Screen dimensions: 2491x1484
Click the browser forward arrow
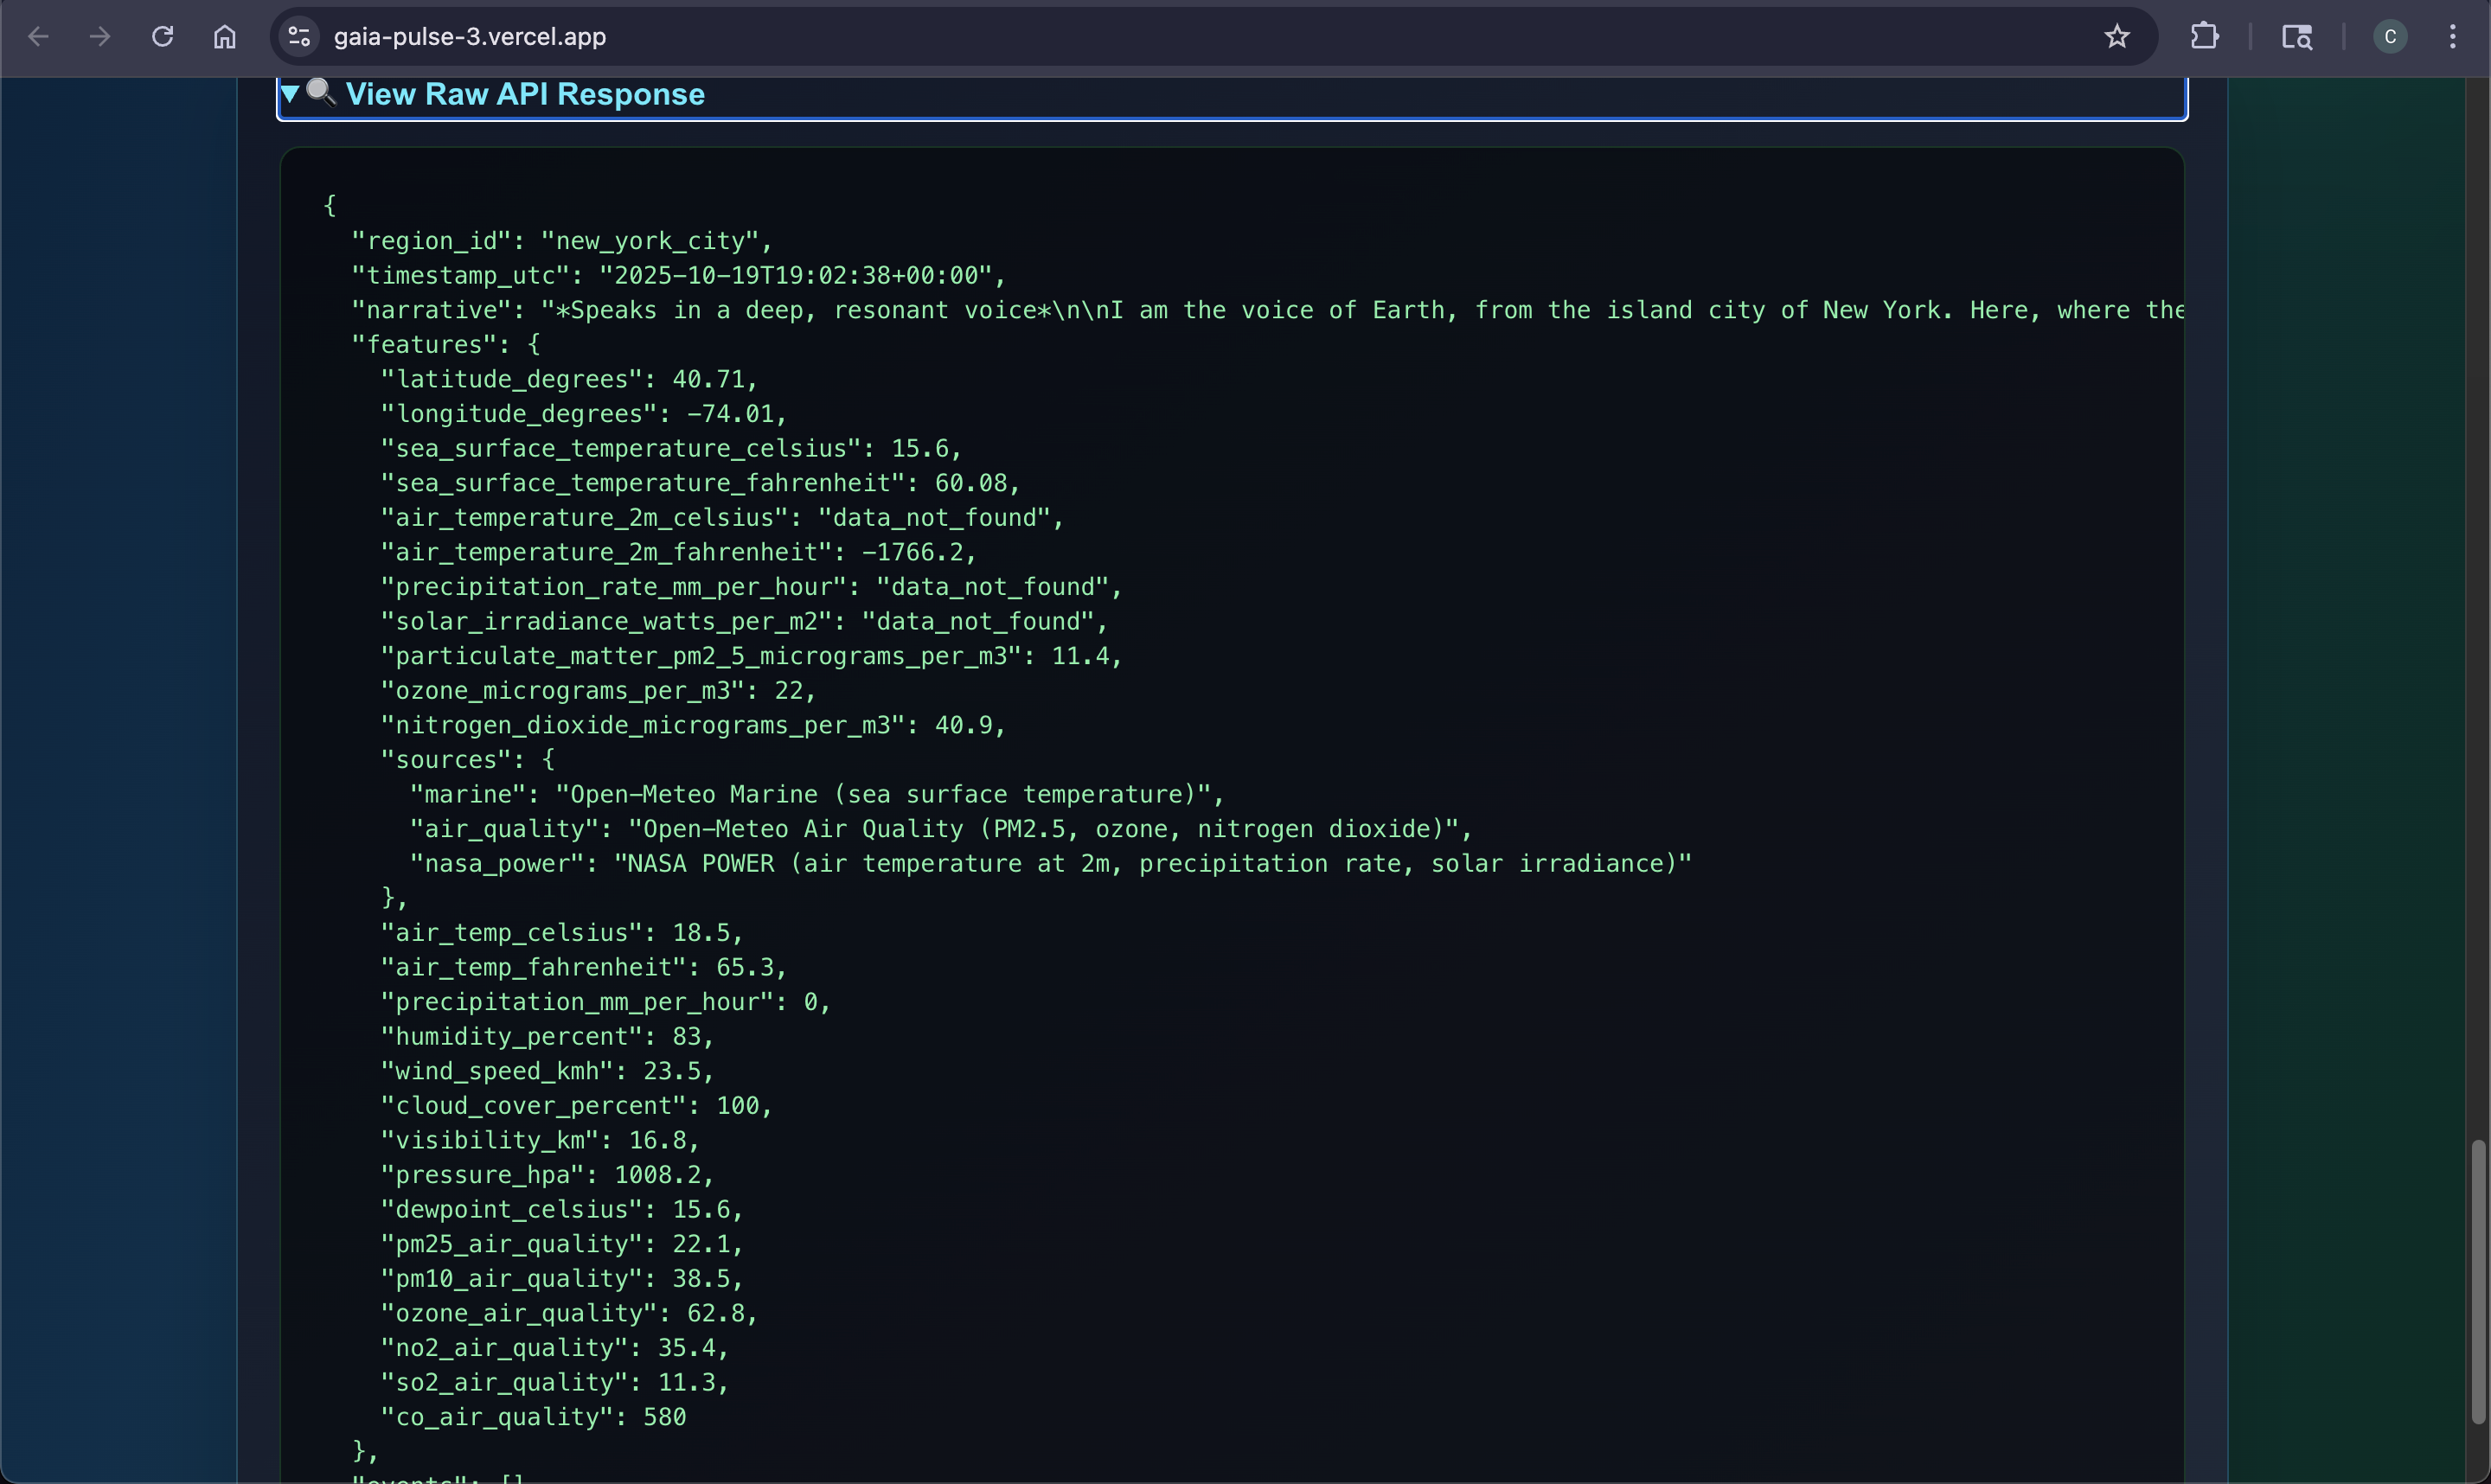coord(100,37)
